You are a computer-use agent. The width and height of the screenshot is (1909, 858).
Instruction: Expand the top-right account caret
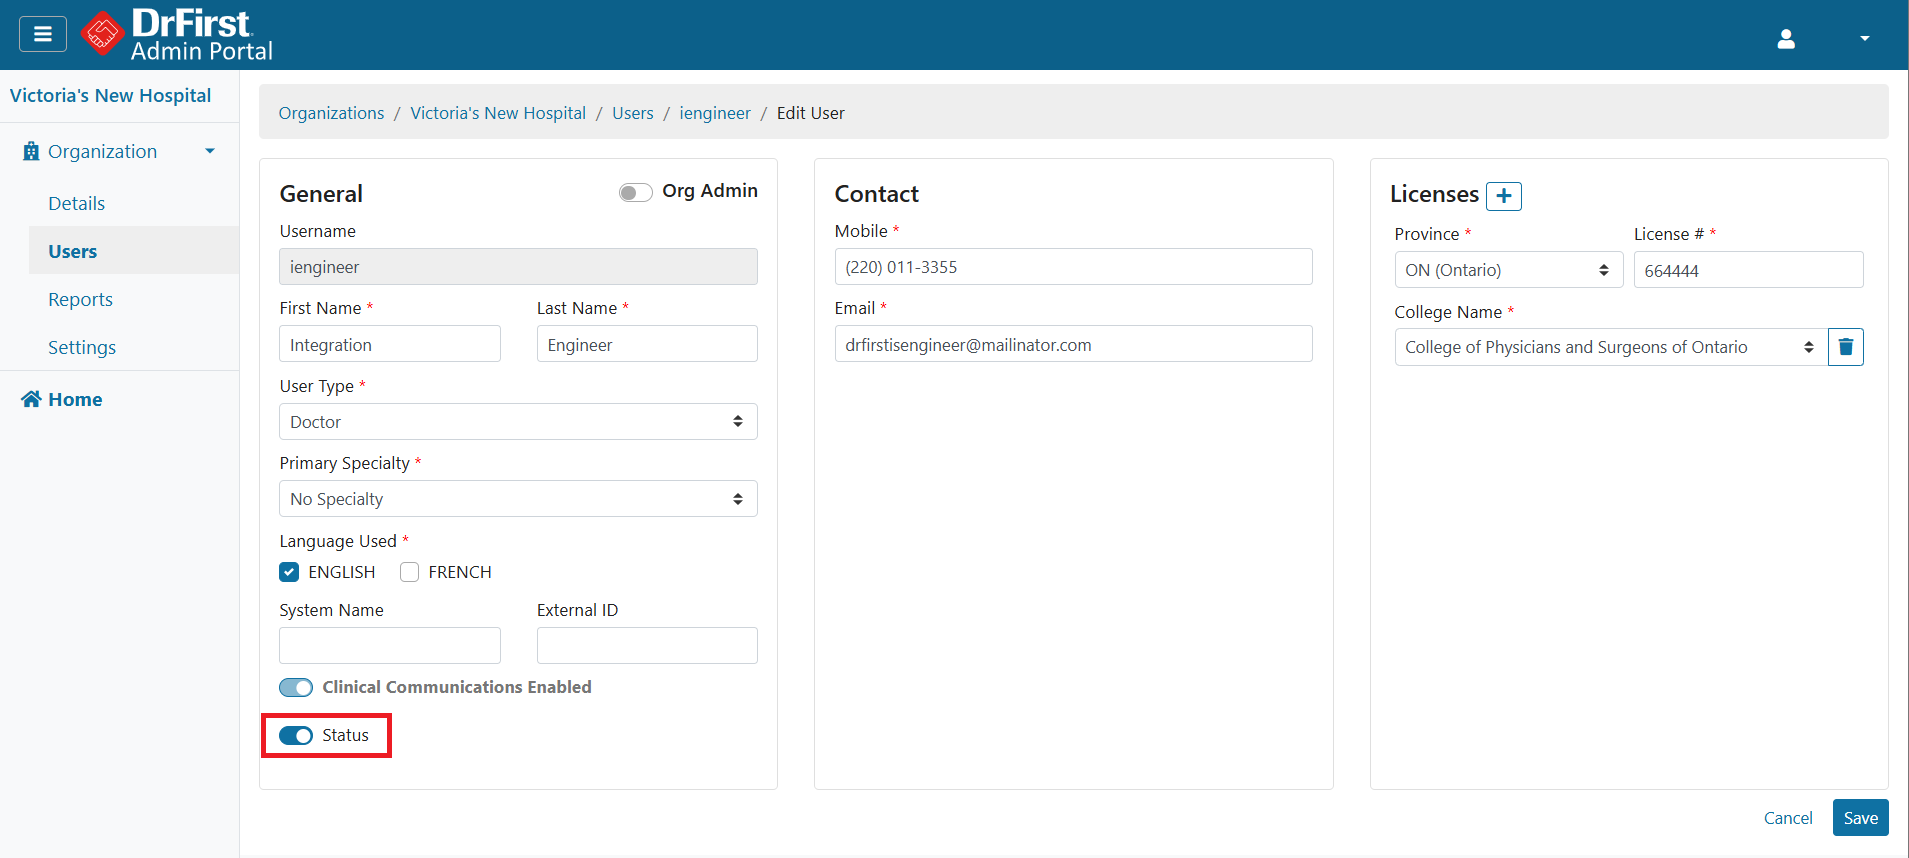click(1864, 38)
